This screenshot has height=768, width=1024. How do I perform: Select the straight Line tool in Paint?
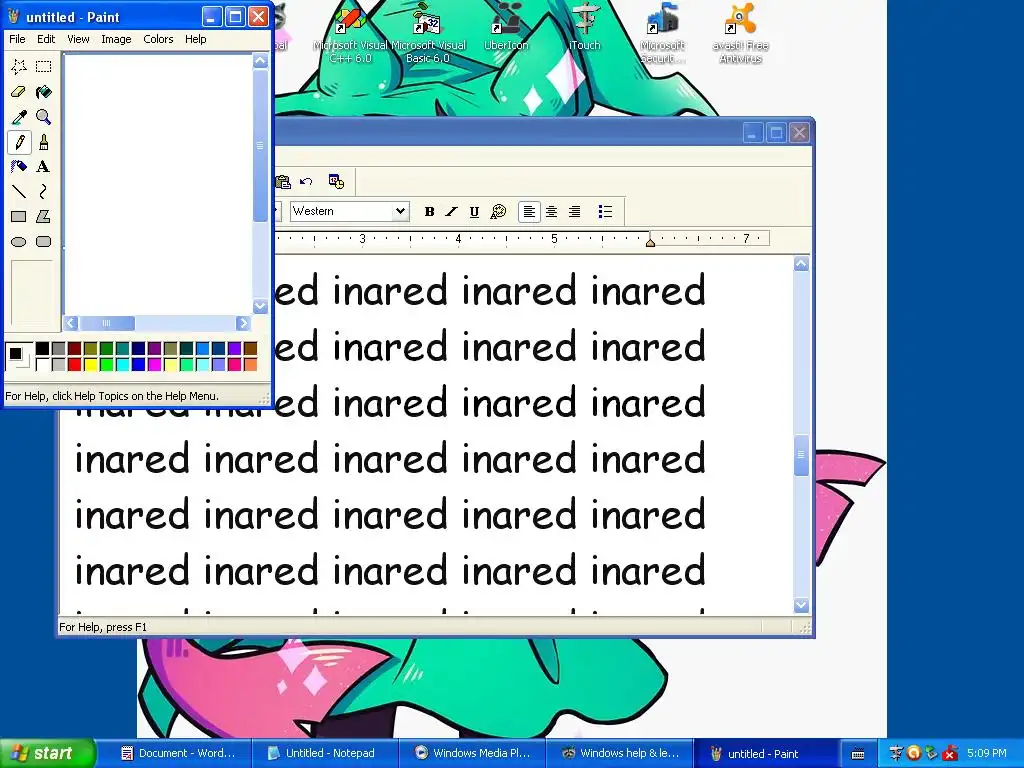click(19, 191)
